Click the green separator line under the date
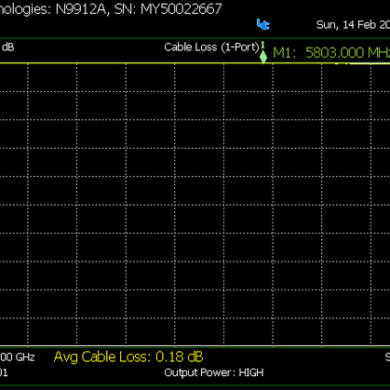This screenshot has width=390, height=390. pos(195,38)
